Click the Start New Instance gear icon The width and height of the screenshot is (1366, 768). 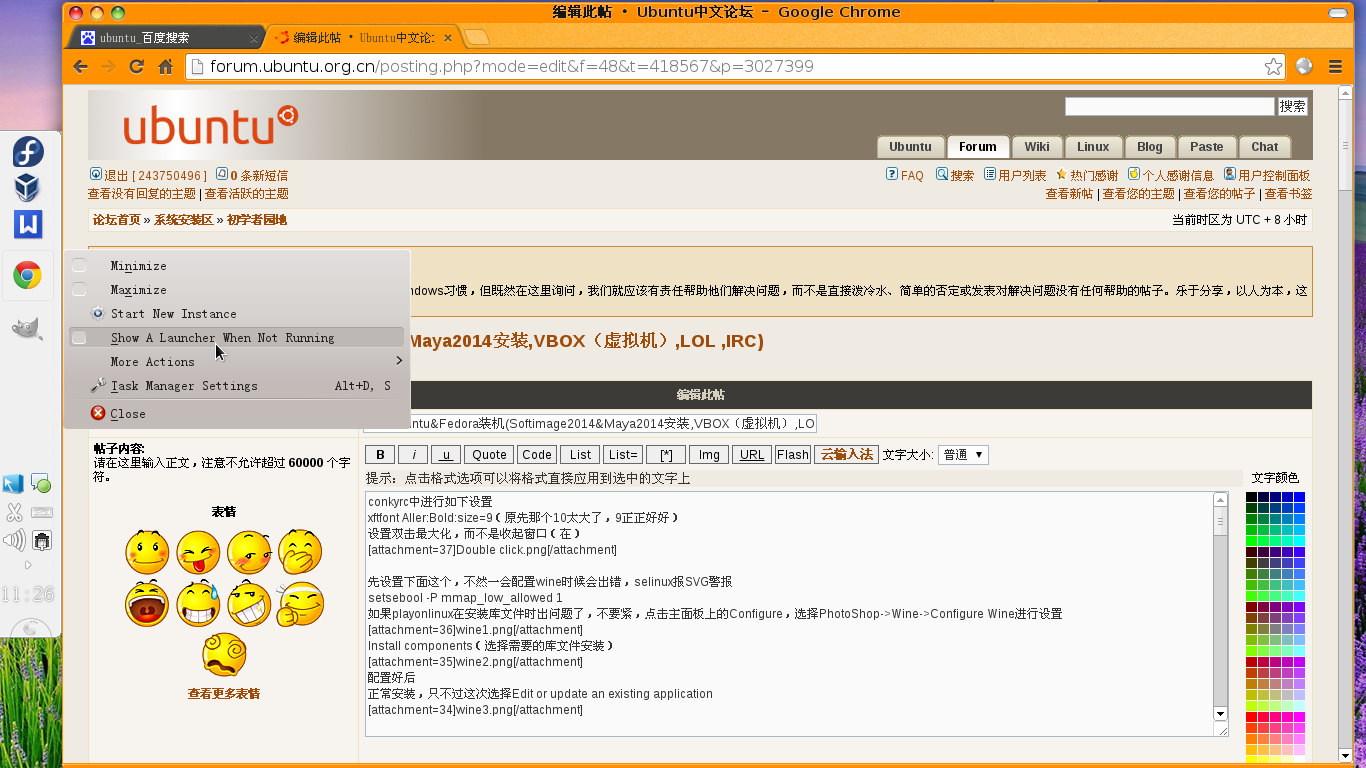click(98, 313)
